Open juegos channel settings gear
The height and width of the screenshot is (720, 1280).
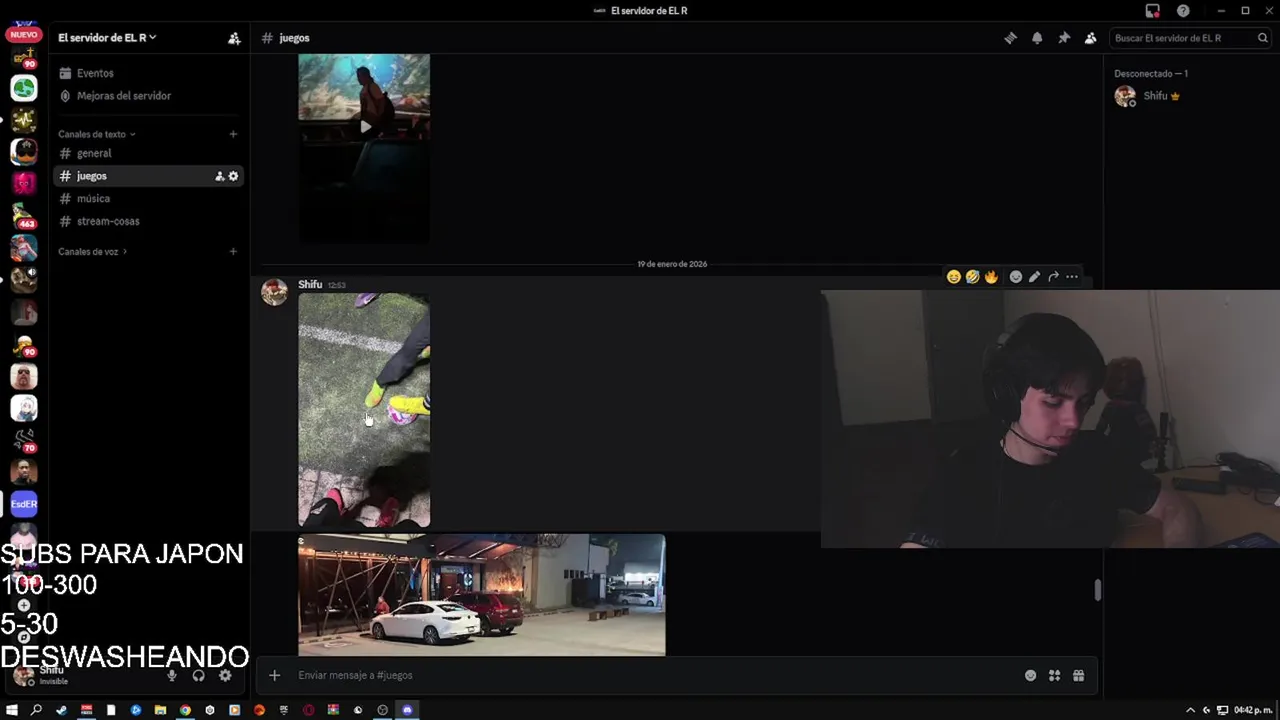234,176
